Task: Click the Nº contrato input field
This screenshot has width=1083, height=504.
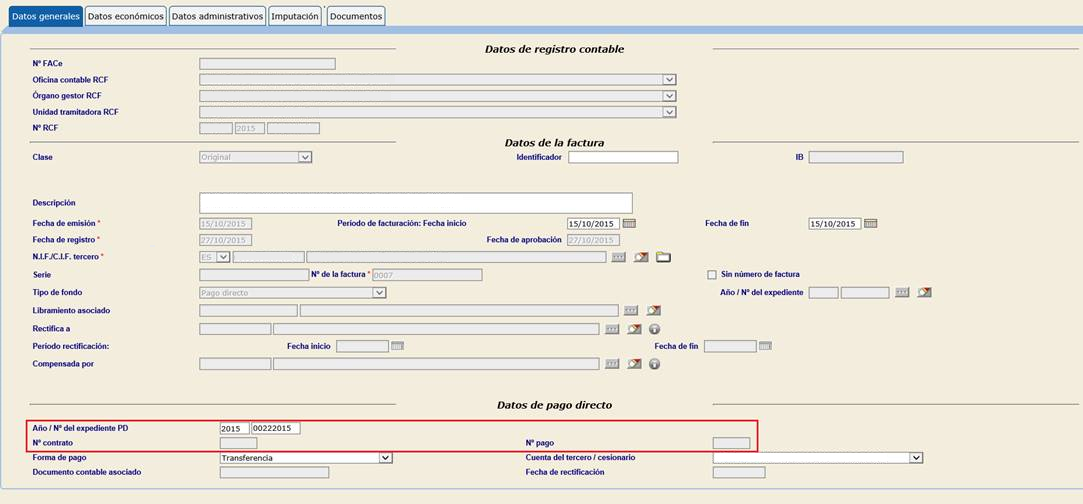Action: coord(238,443)
